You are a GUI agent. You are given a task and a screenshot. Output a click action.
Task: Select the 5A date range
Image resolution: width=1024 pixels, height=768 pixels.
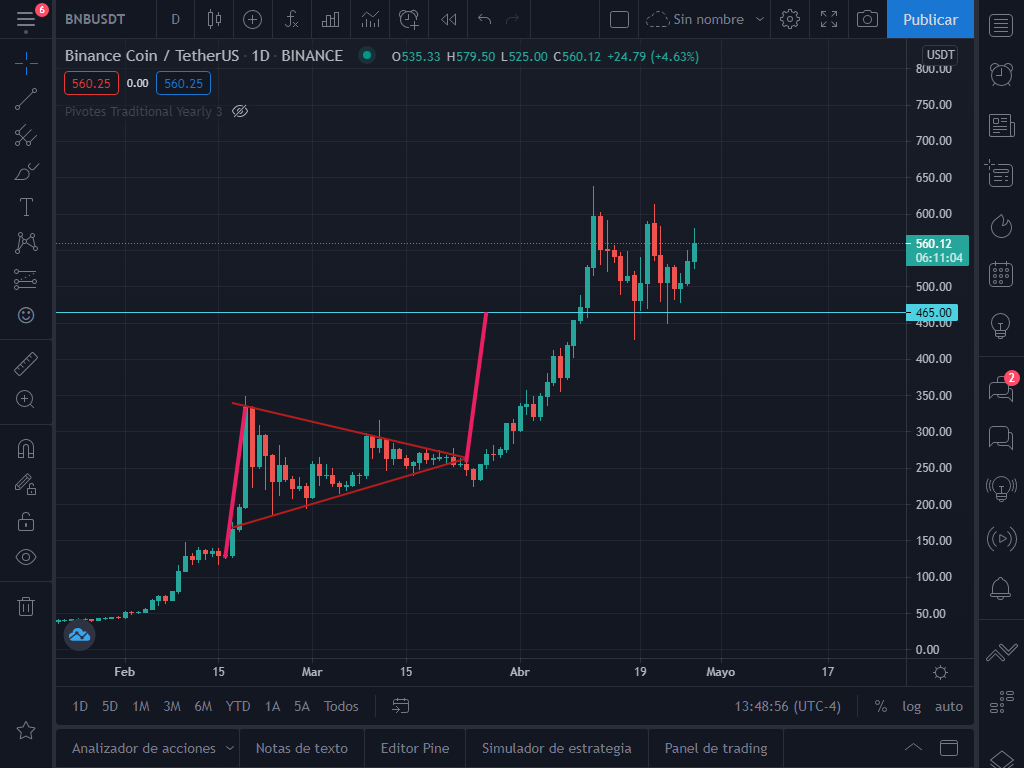tap(302, 707)
